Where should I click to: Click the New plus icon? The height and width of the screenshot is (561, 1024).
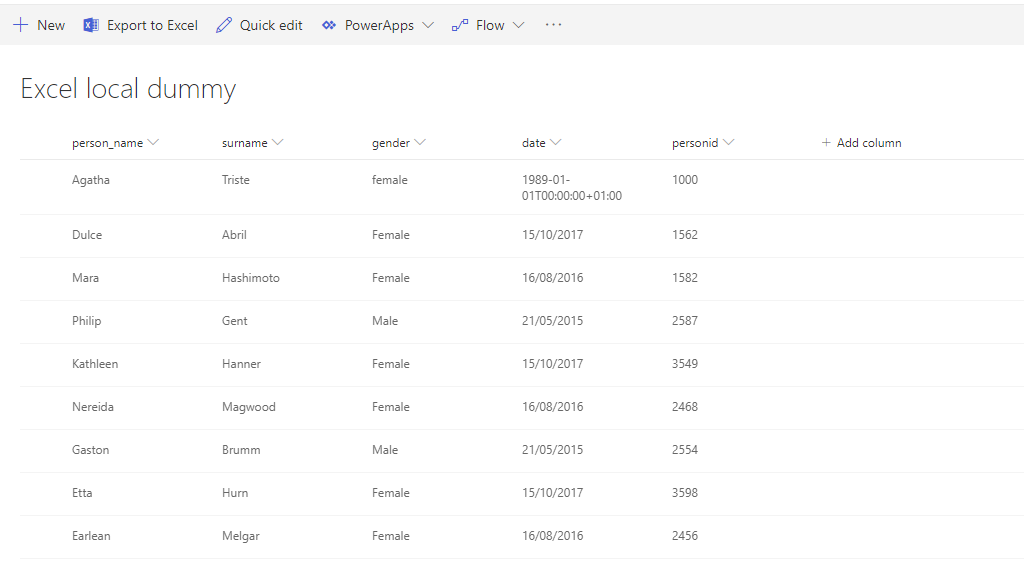pos(20,25)
